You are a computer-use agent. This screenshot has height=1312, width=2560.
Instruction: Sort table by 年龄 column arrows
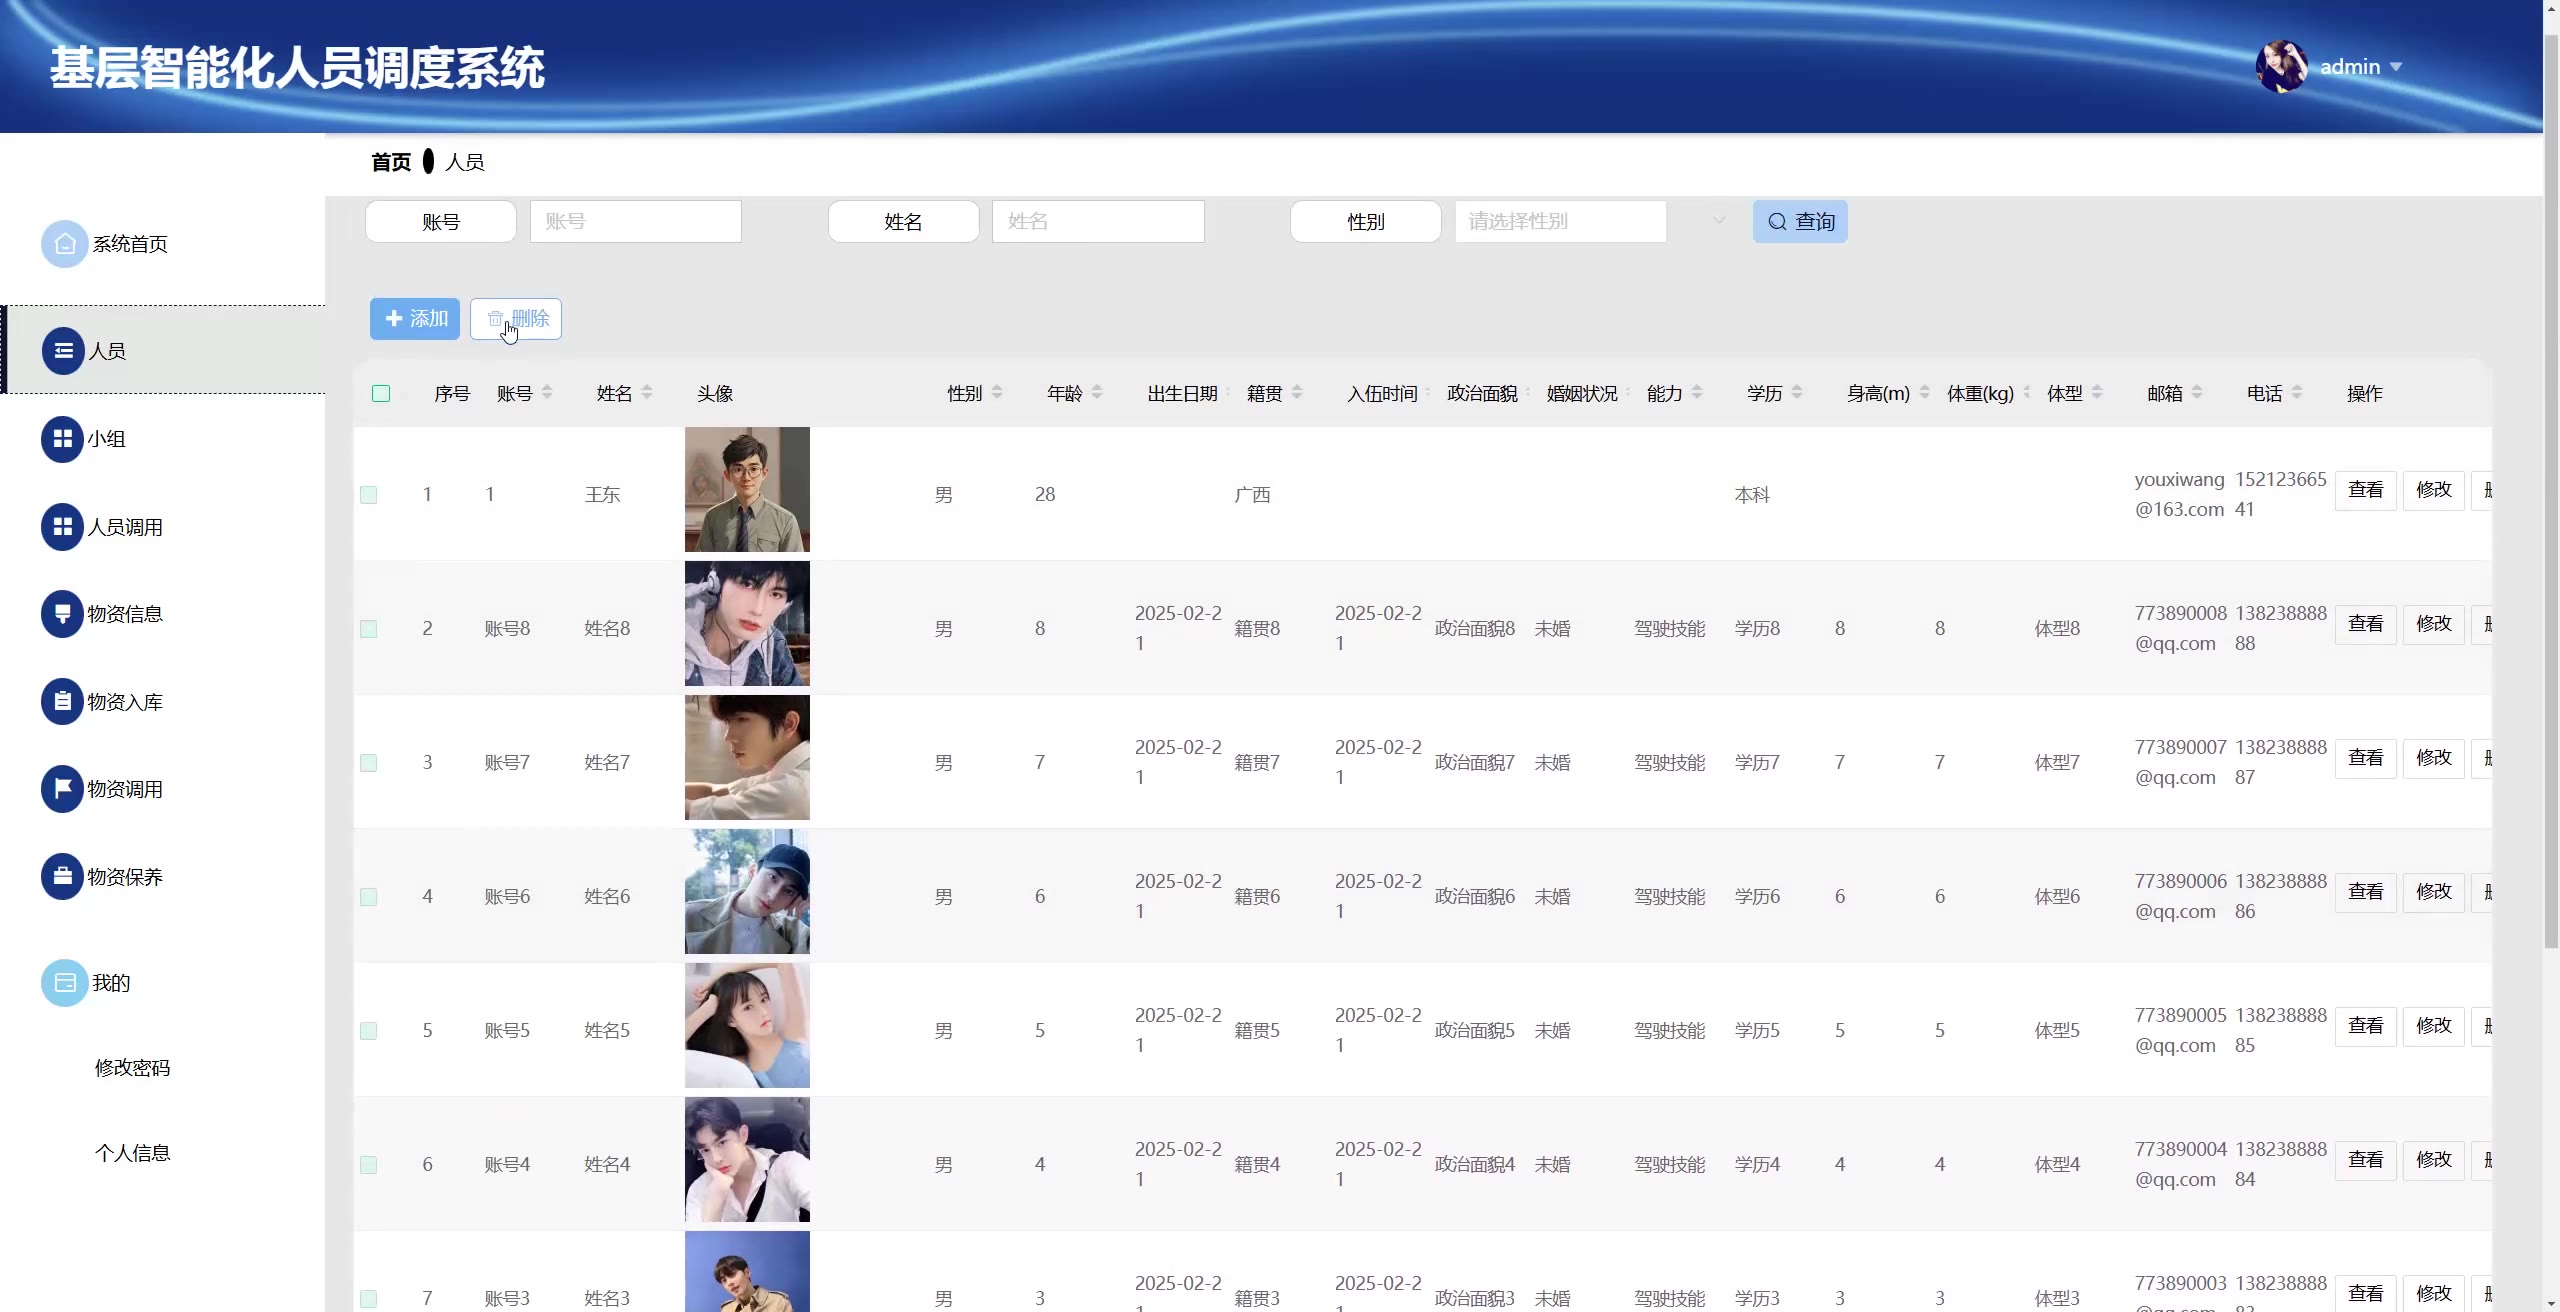pos(1097,393)
